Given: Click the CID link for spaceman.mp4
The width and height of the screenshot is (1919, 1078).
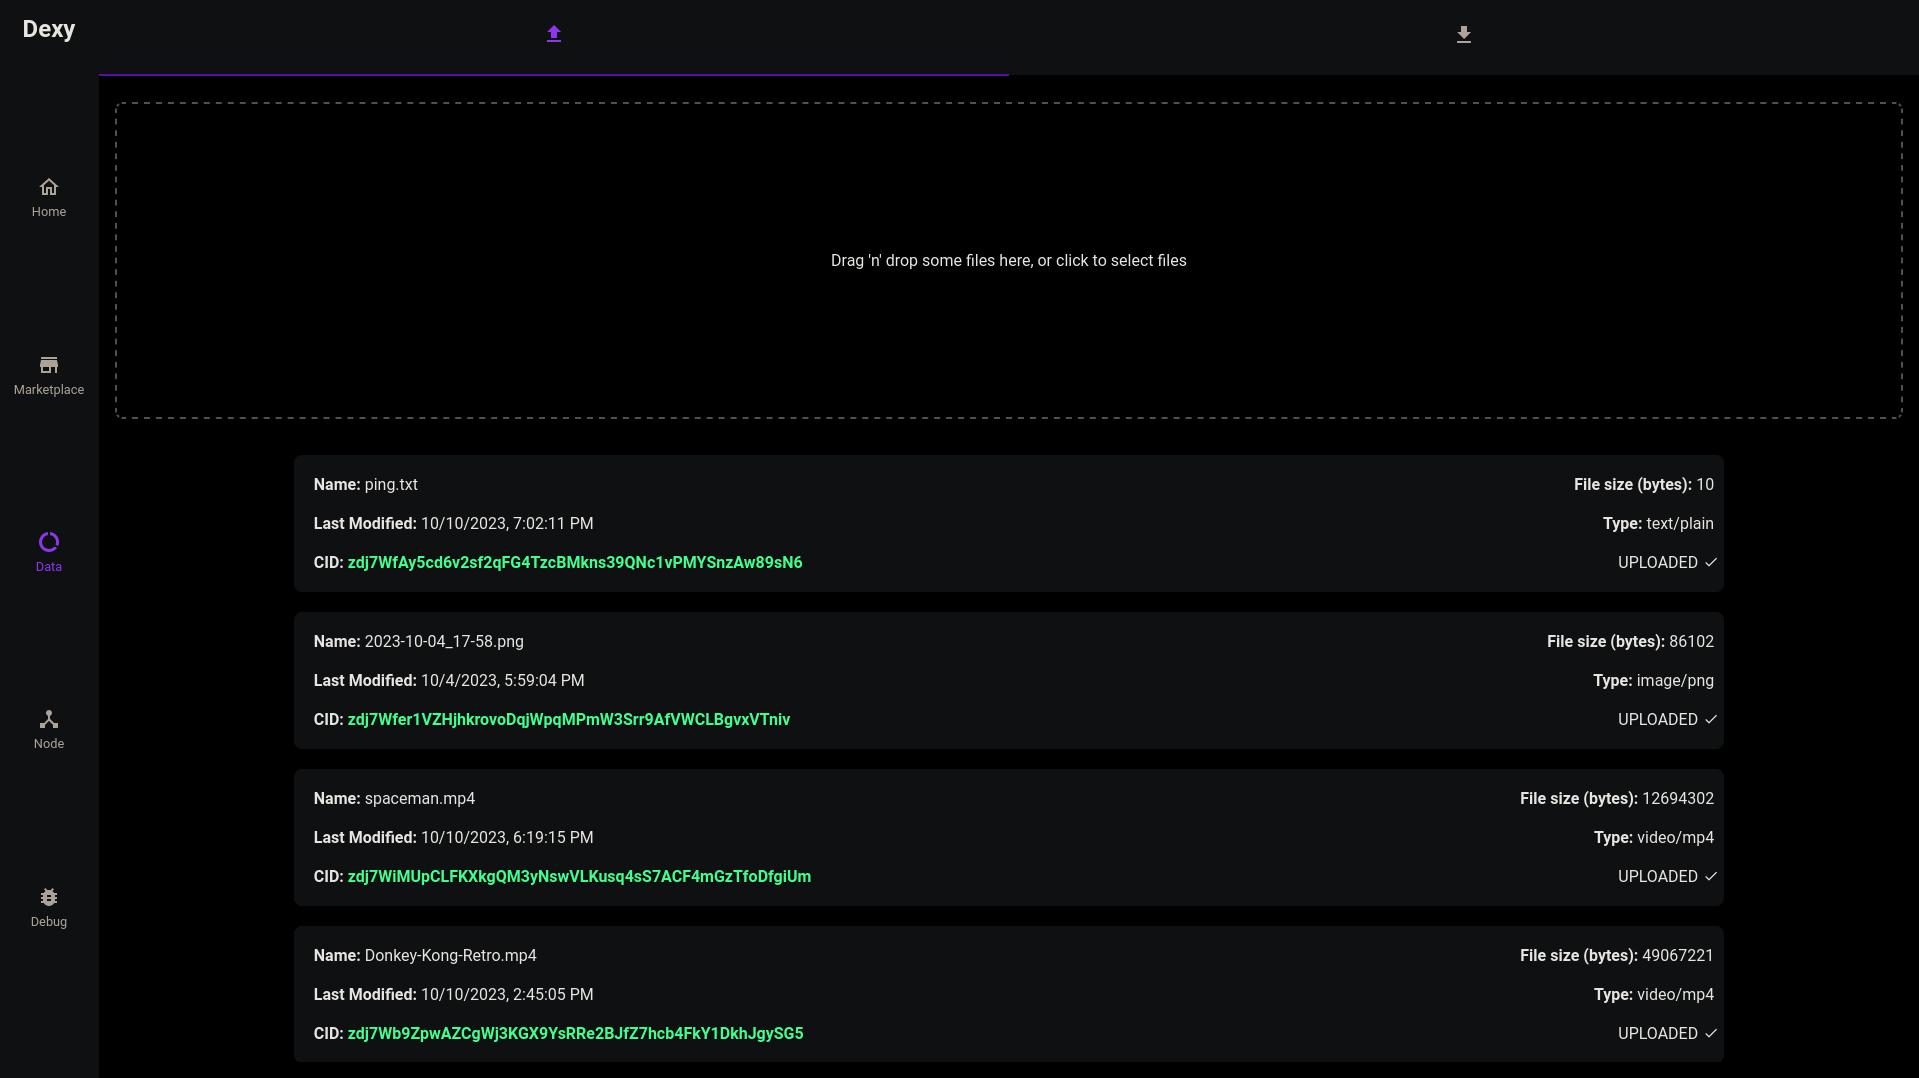Looking at the screenshot, I should pos(579,877).
